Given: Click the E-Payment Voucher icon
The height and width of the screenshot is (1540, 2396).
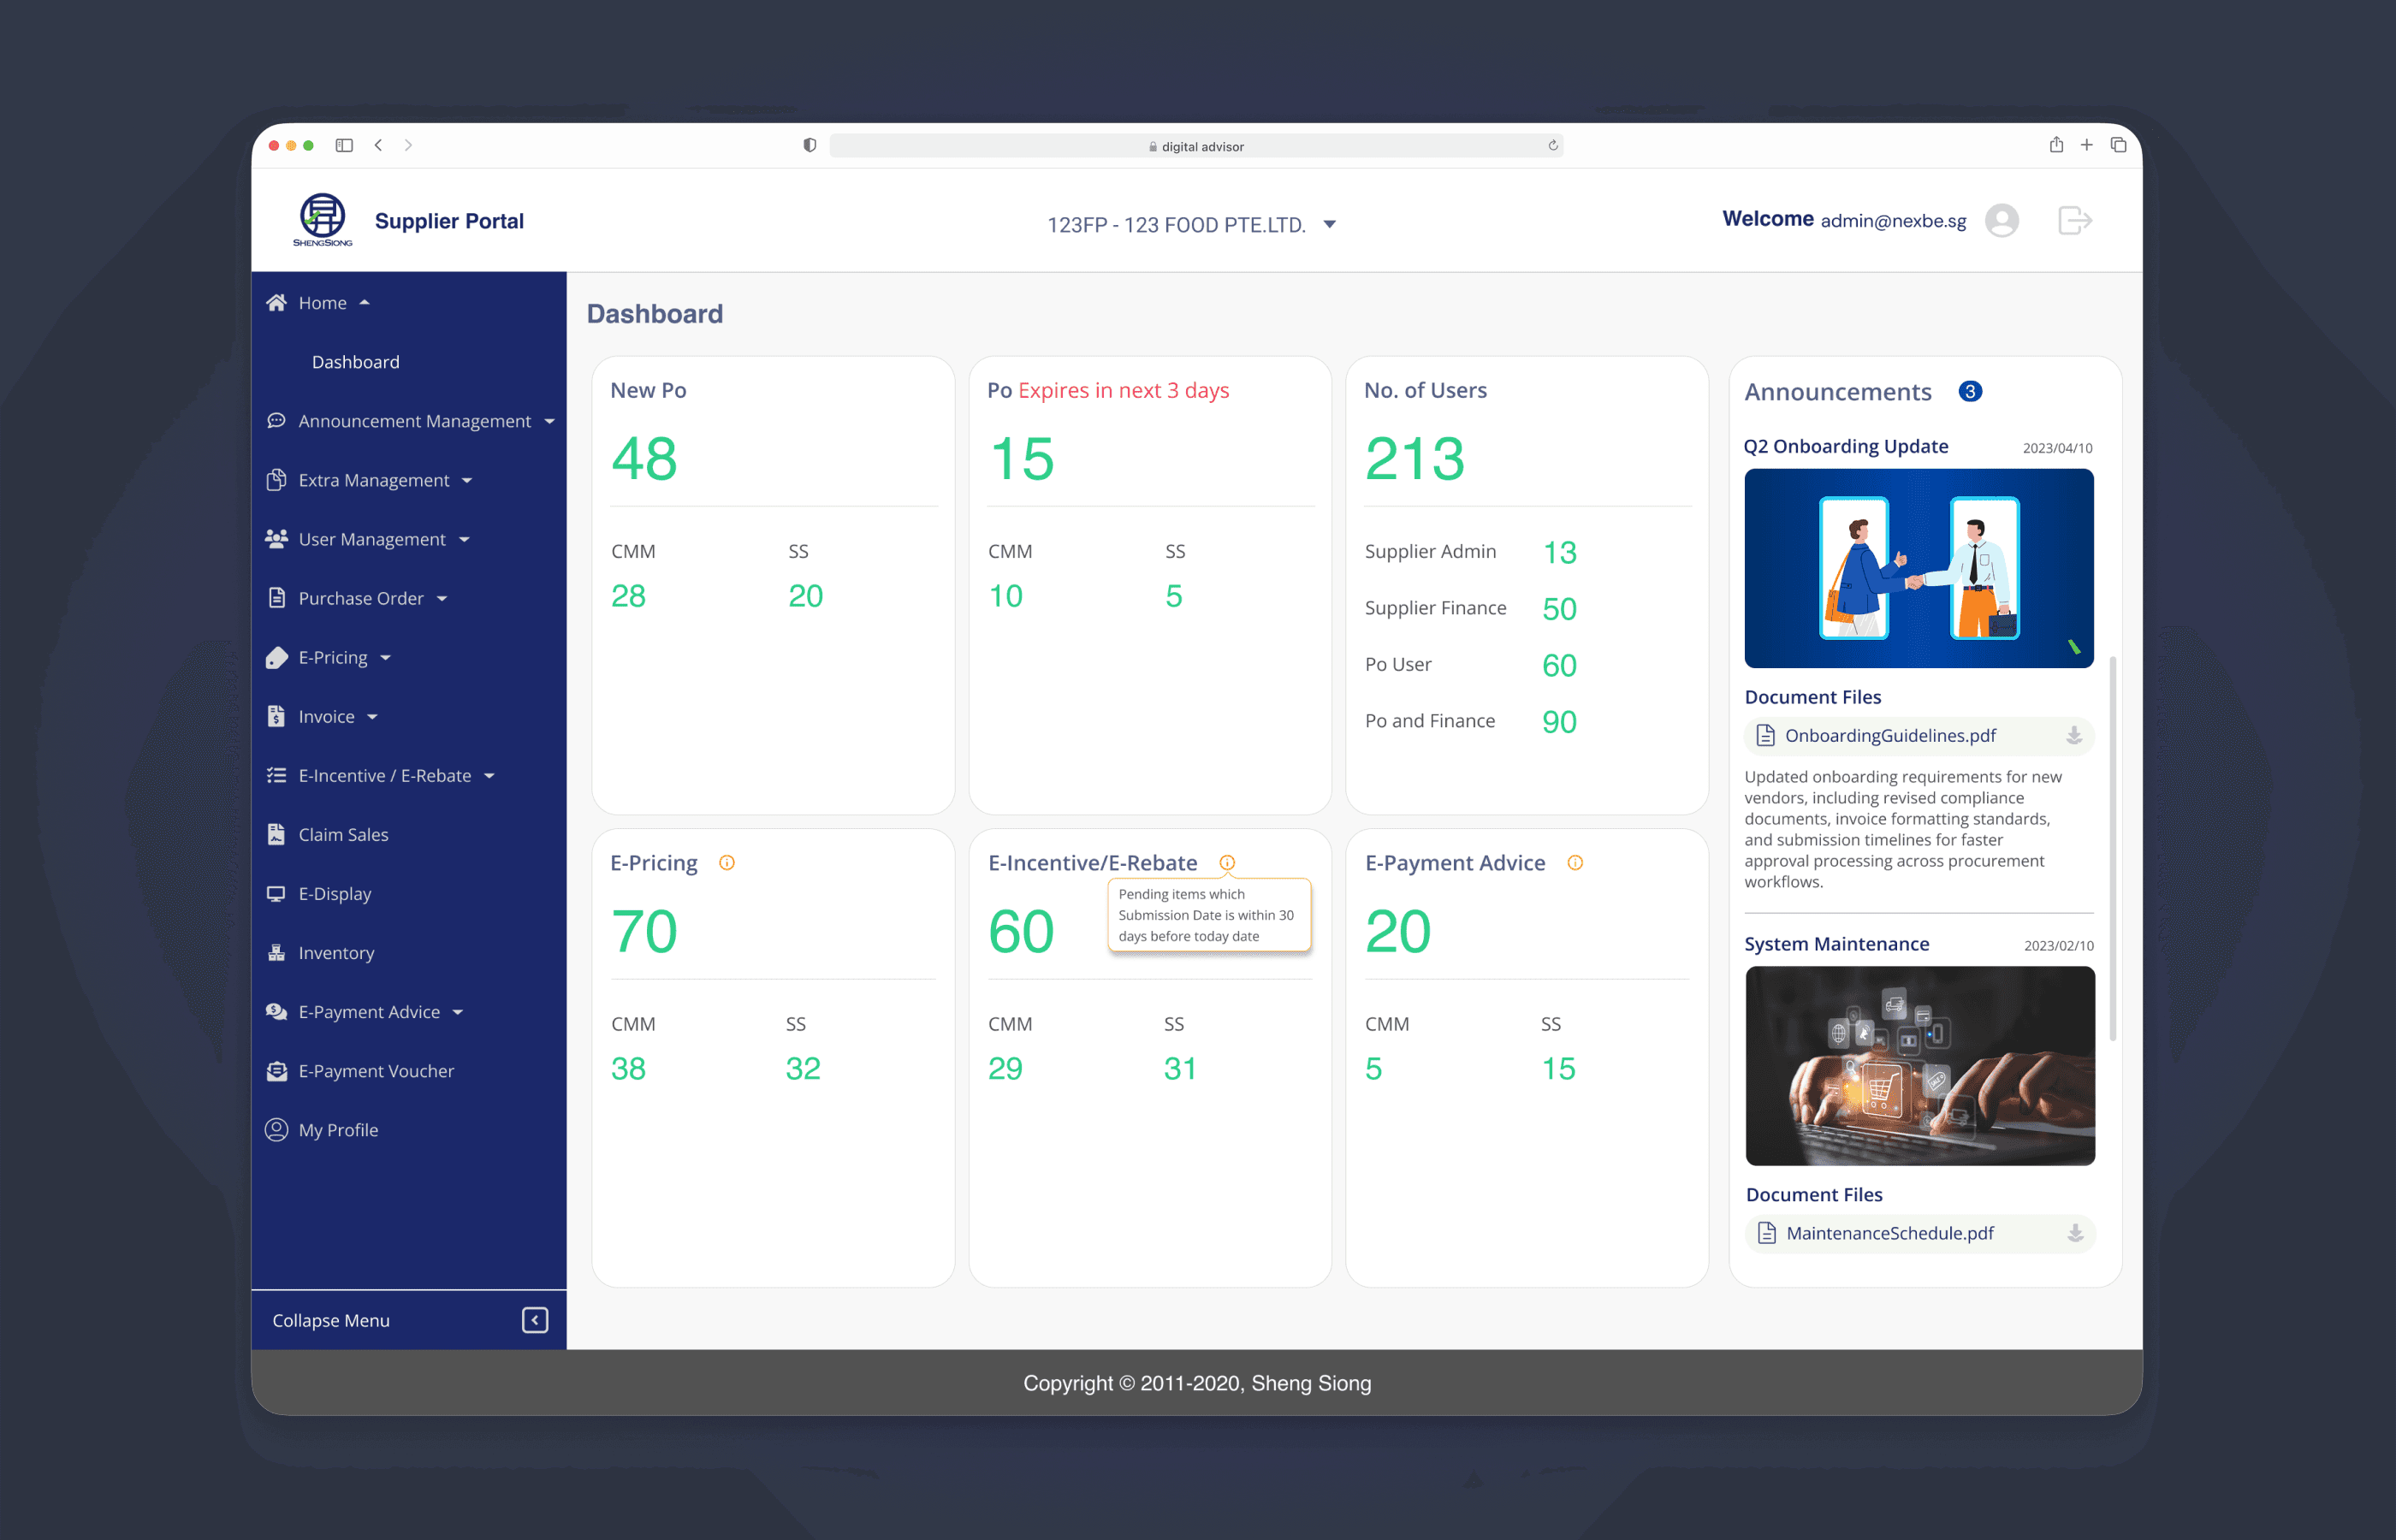Looking at the screenshot, I should click(277, 1070).
